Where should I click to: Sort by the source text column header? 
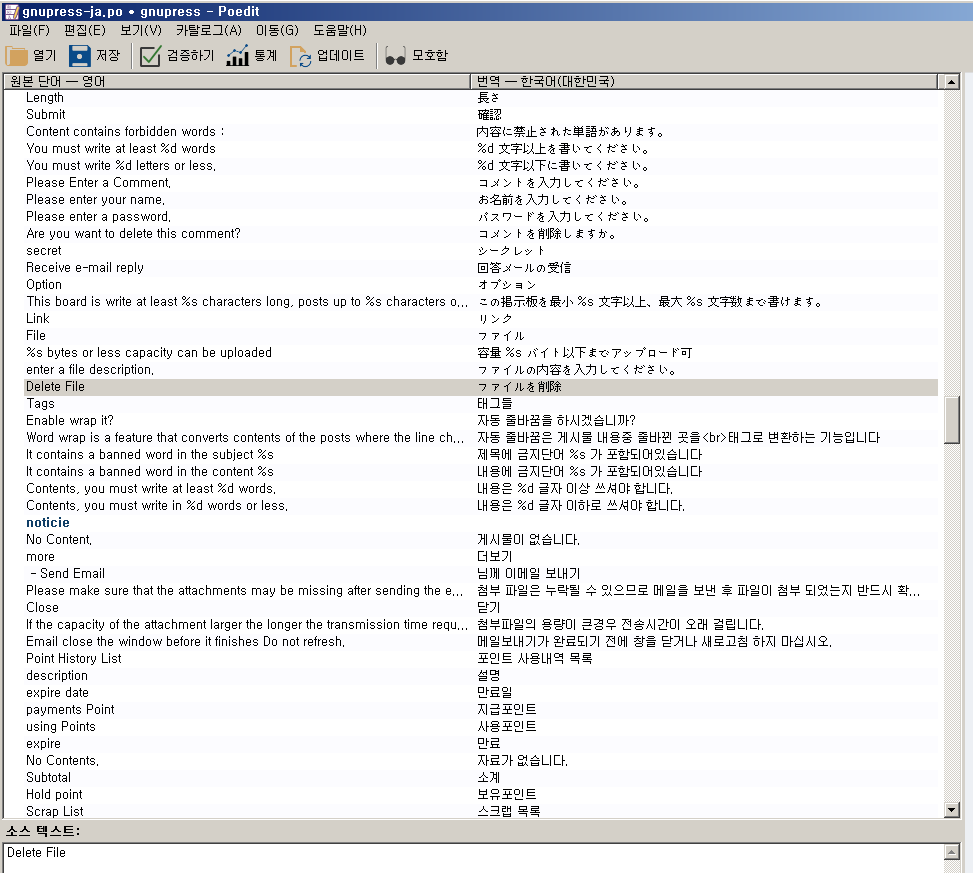[237, 81]
